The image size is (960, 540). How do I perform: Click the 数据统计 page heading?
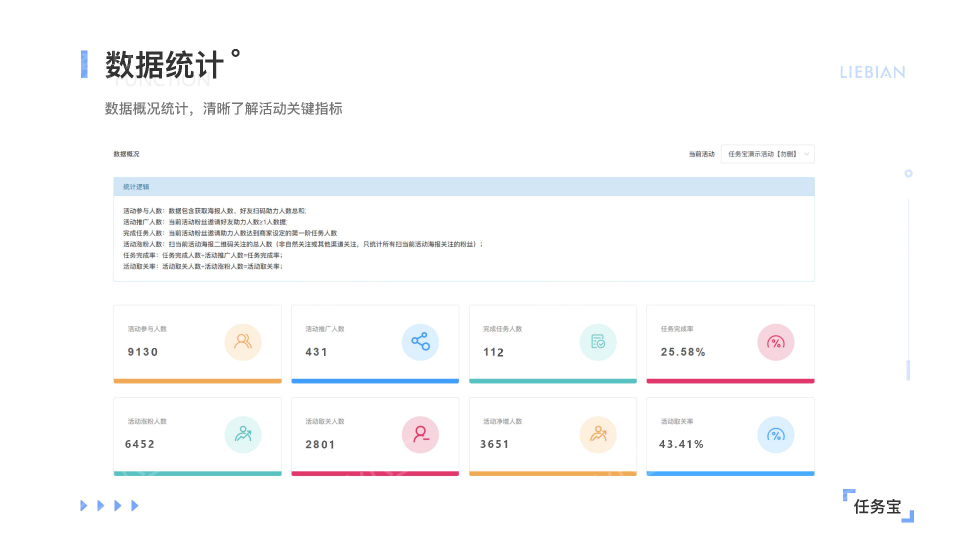164,65
